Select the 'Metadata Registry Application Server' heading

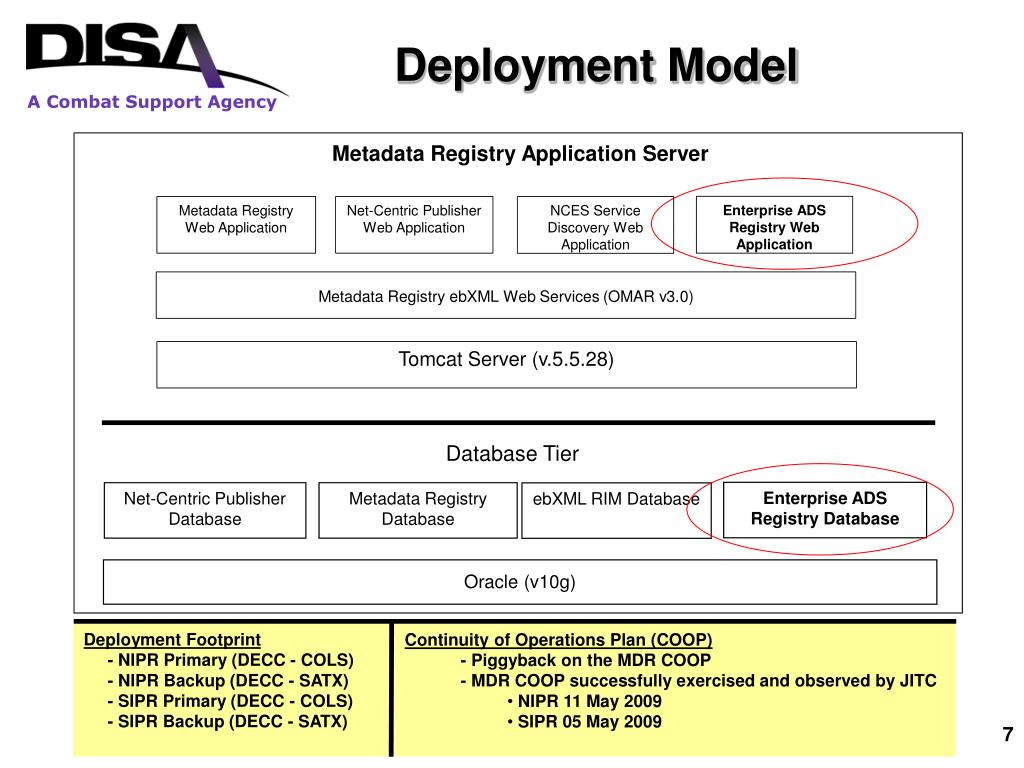tap(520, 153)
